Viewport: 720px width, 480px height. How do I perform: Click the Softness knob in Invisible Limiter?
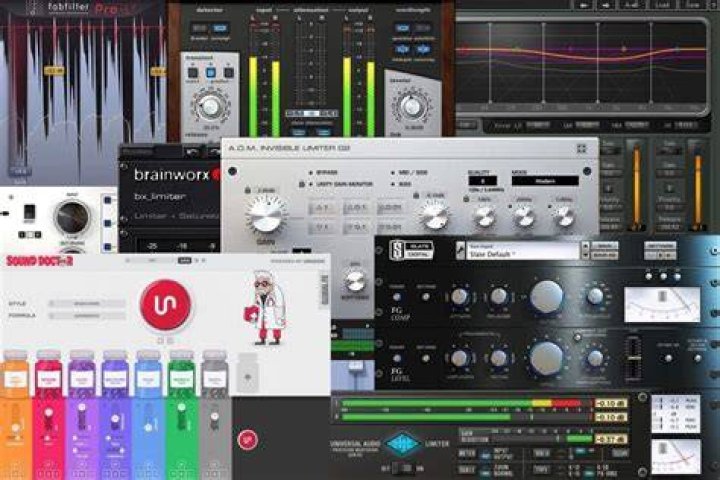pos(354,280)
